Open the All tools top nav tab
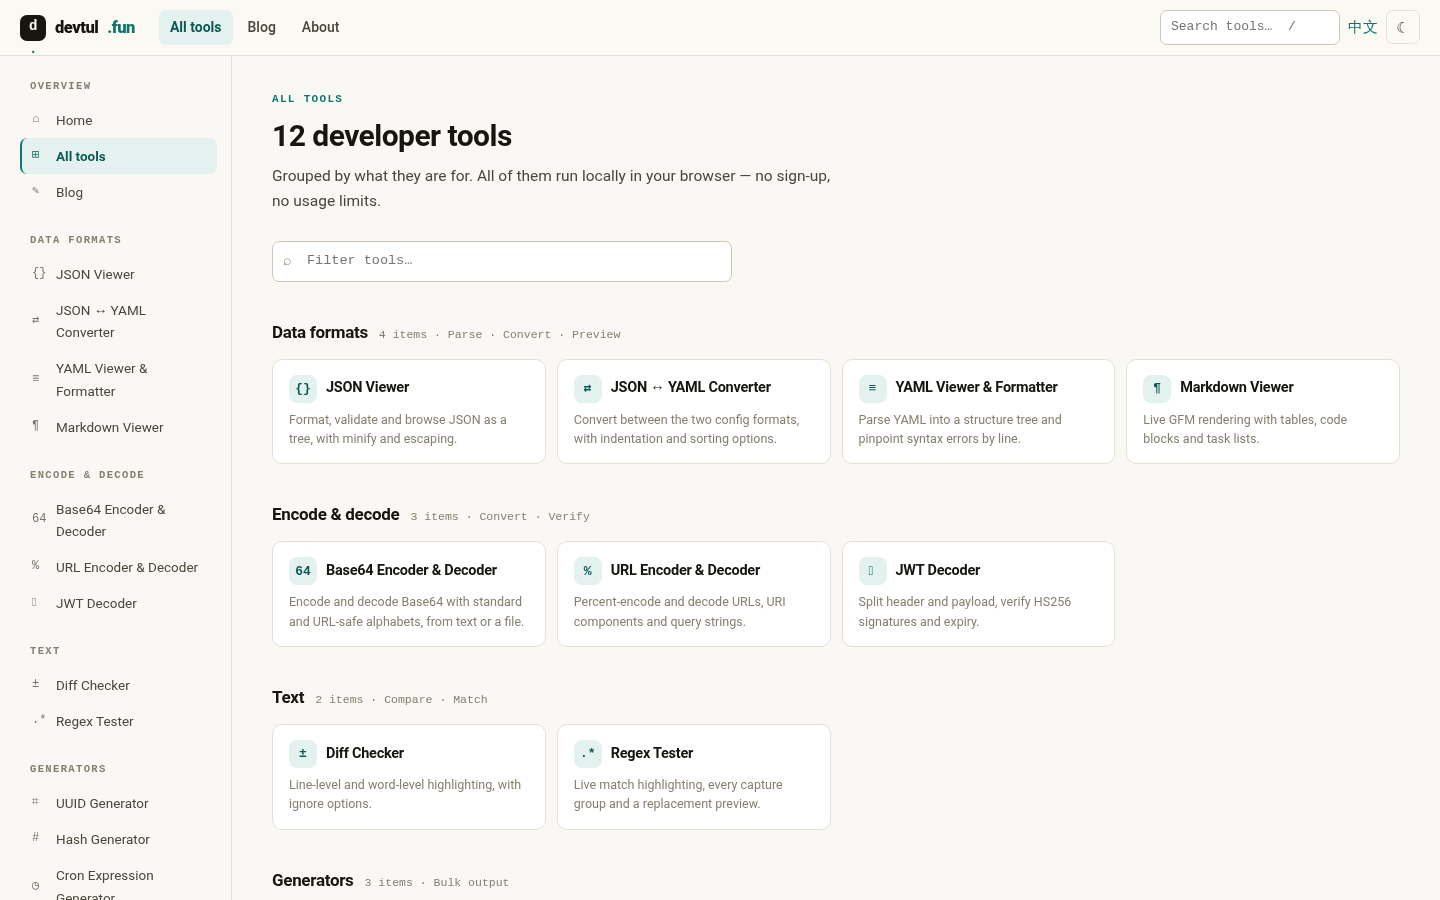Viewport: 1440px width, 900px height. click(x=195, y=27)
